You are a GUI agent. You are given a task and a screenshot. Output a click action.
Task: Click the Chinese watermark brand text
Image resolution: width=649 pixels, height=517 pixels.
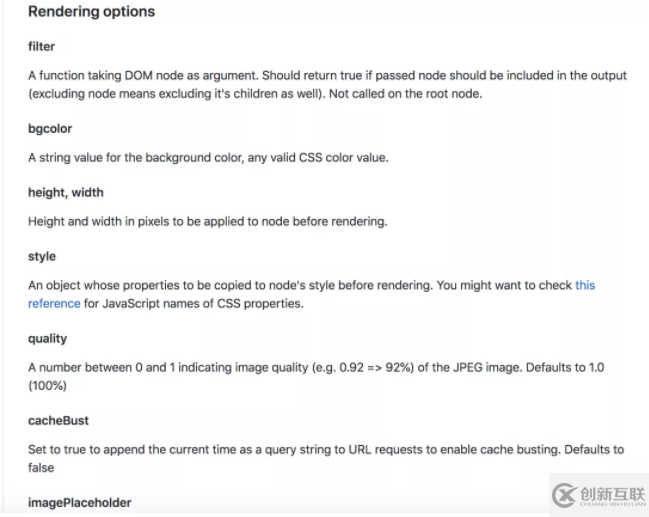click(613, 494)
